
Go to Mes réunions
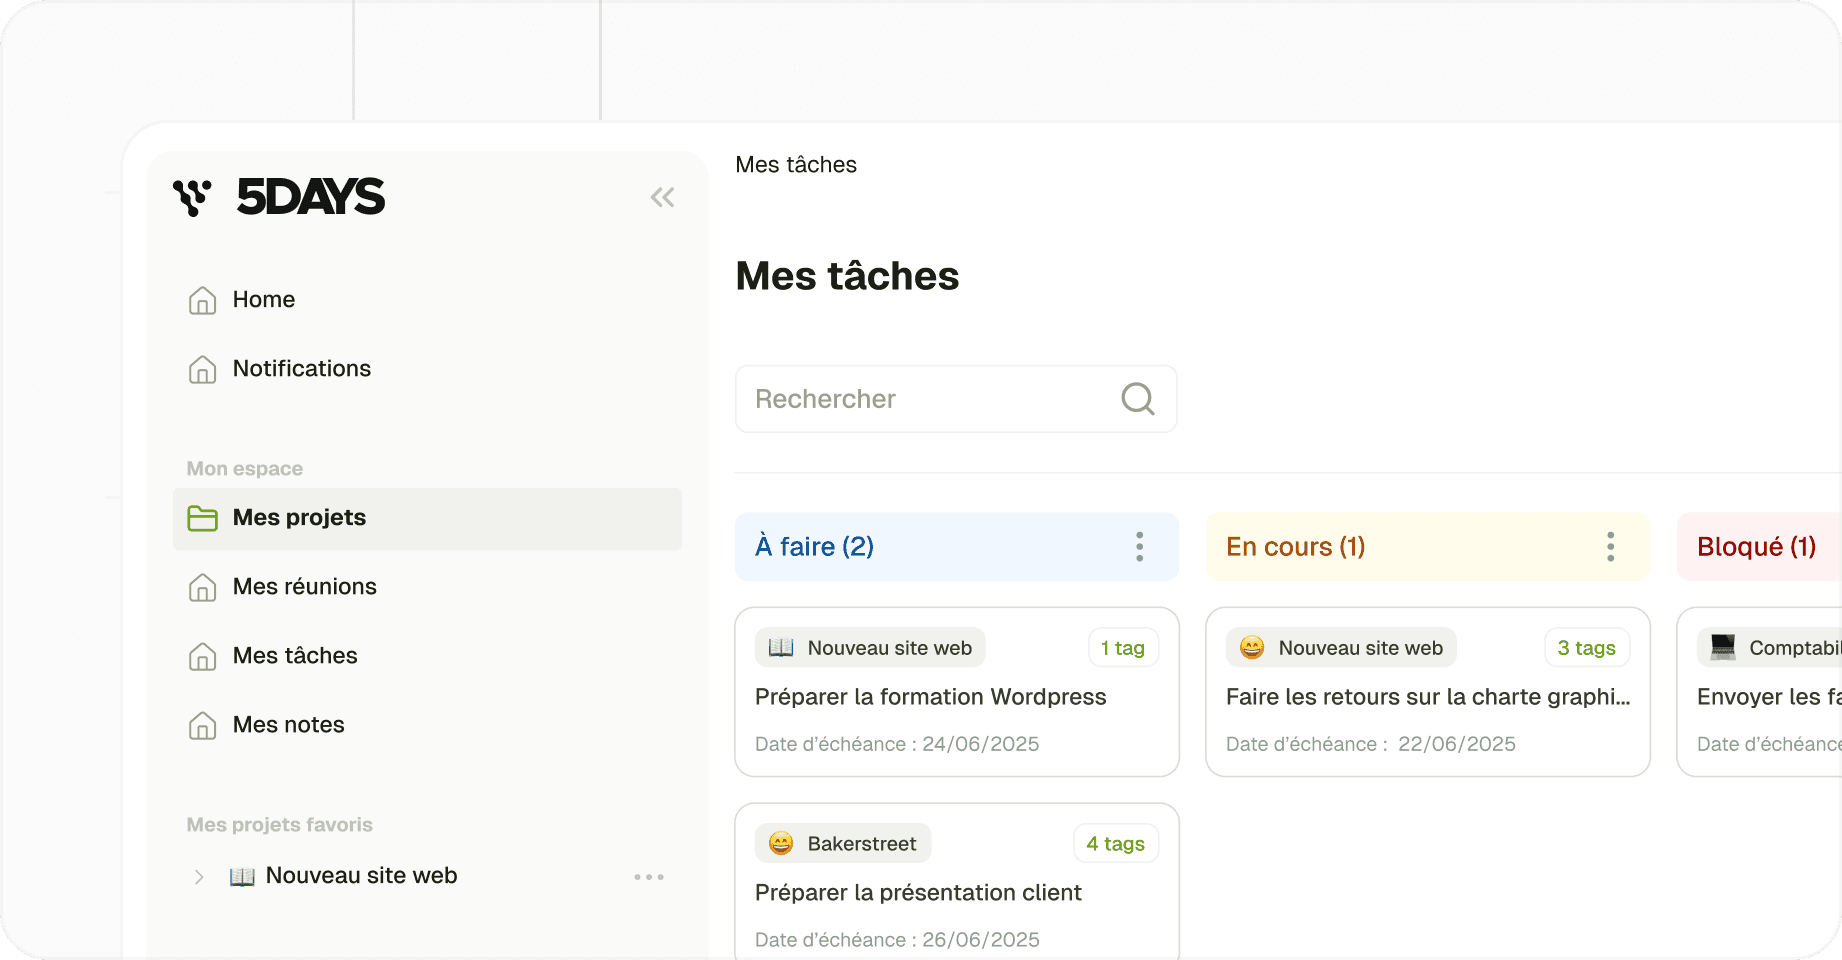tap(305, 587)
